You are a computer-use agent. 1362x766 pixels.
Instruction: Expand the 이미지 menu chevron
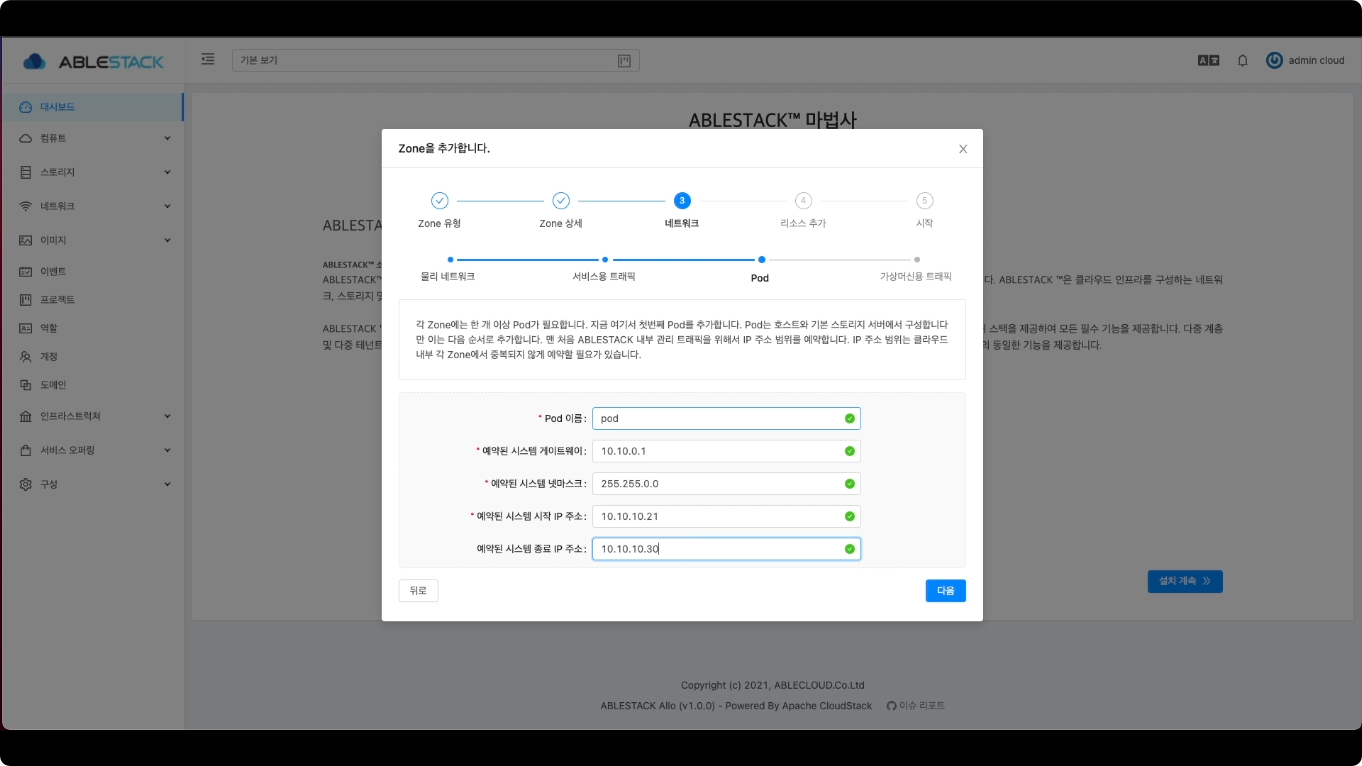[x=167, y=240]
